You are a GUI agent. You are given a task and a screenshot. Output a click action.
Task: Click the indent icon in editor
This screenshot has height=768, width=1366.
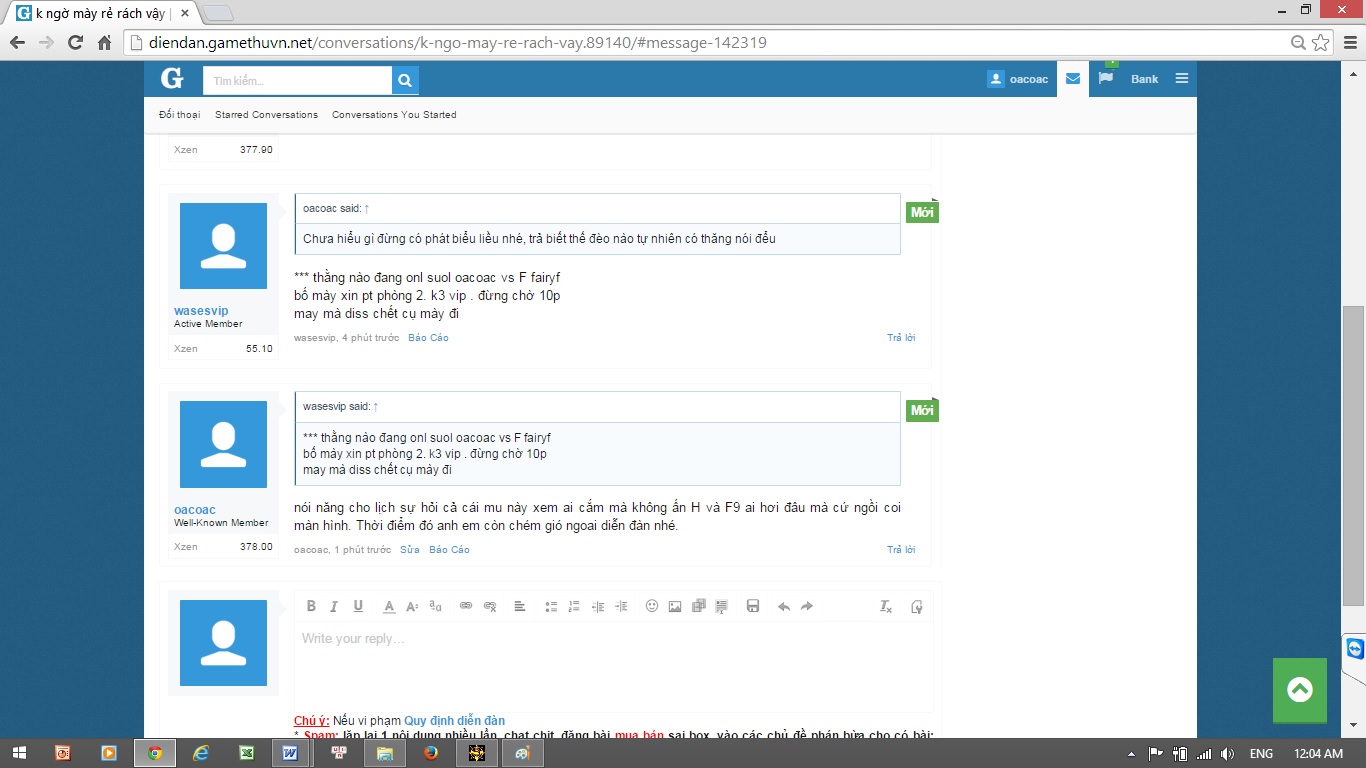[621, 606]
